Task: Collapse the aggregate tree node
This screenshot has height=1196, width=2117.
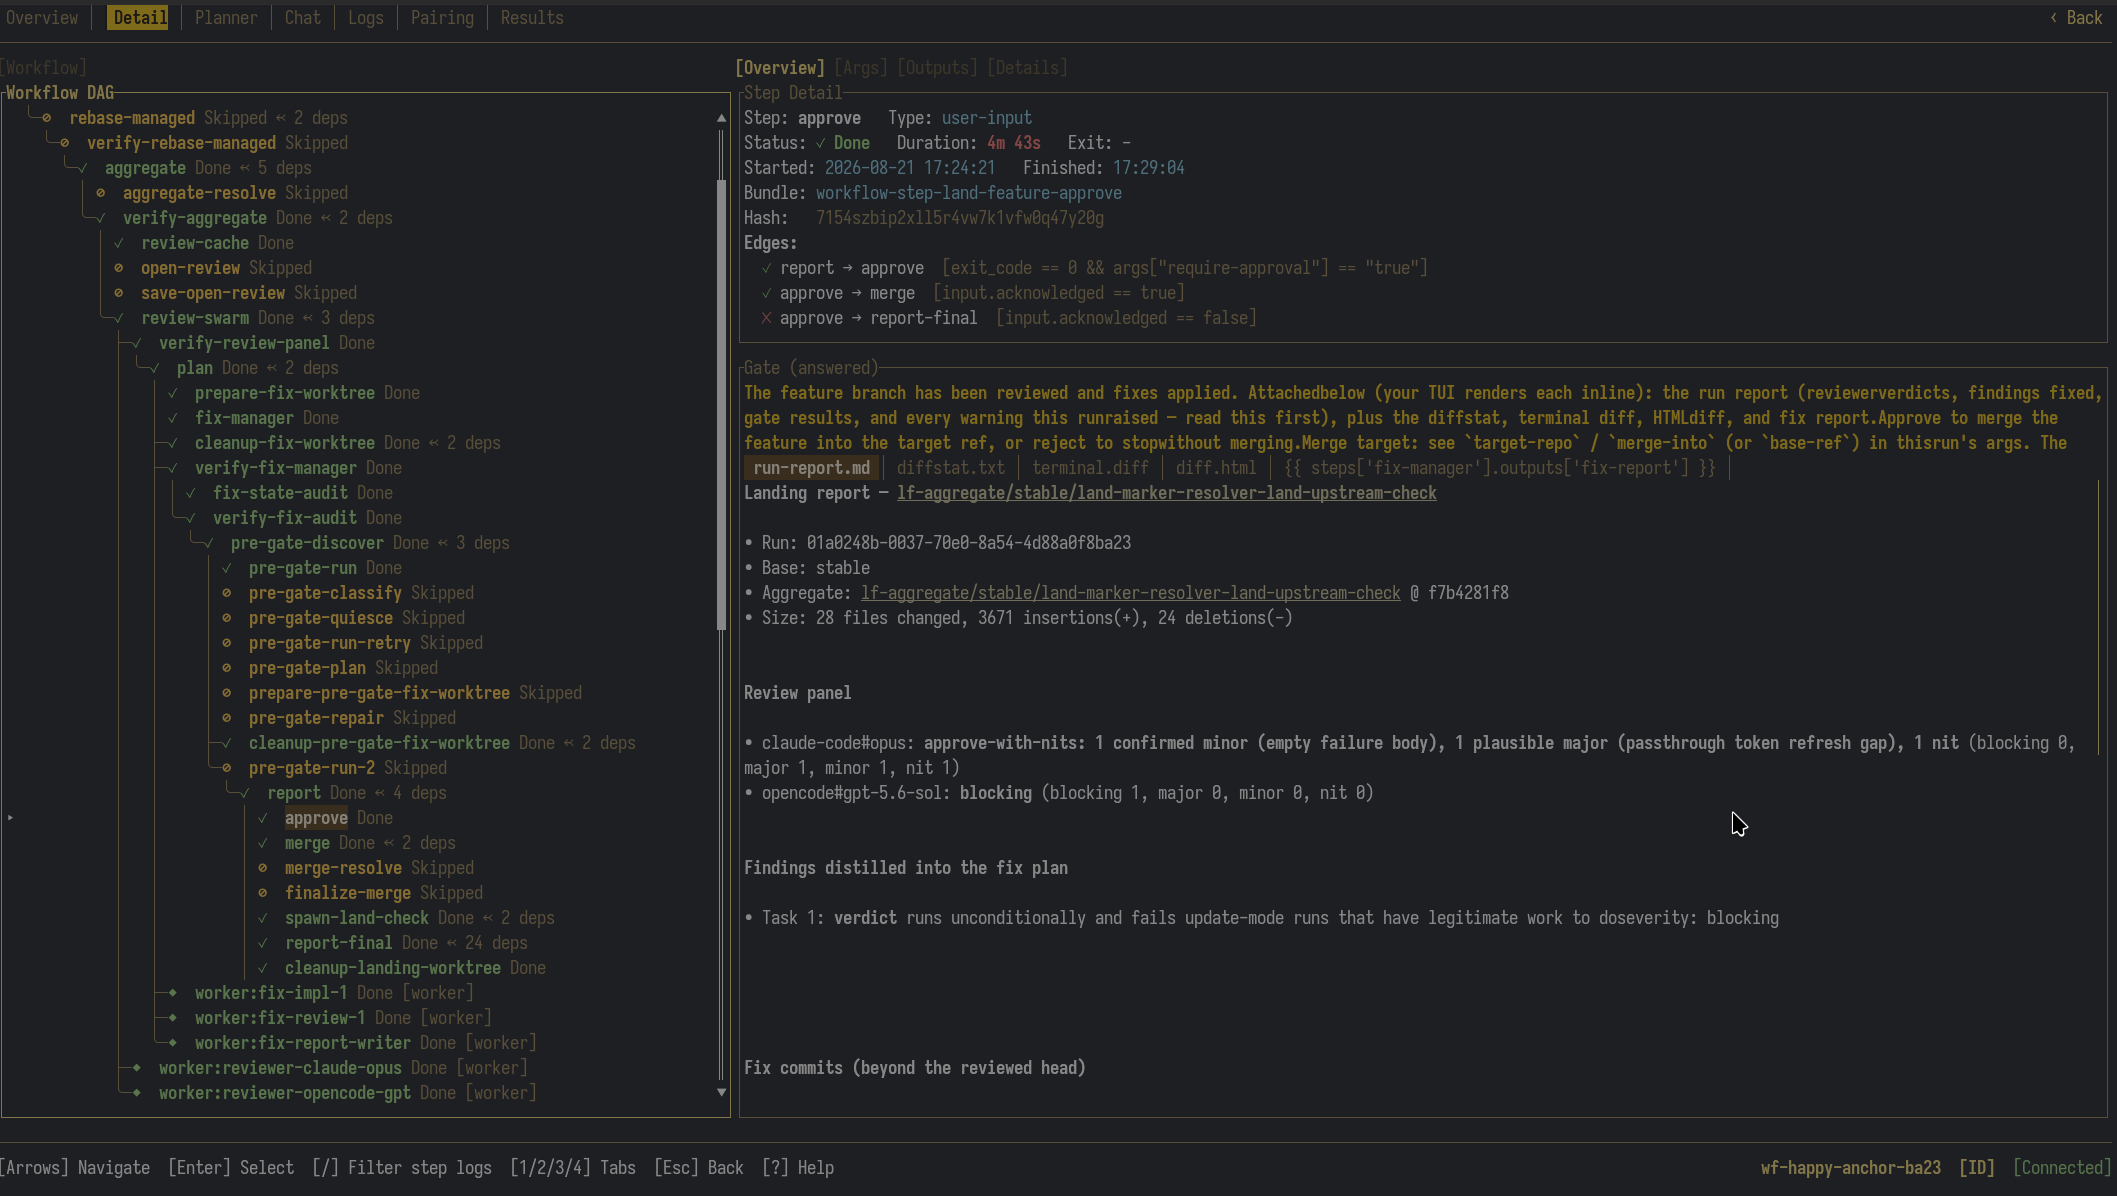Action: [x=83, y=168]
